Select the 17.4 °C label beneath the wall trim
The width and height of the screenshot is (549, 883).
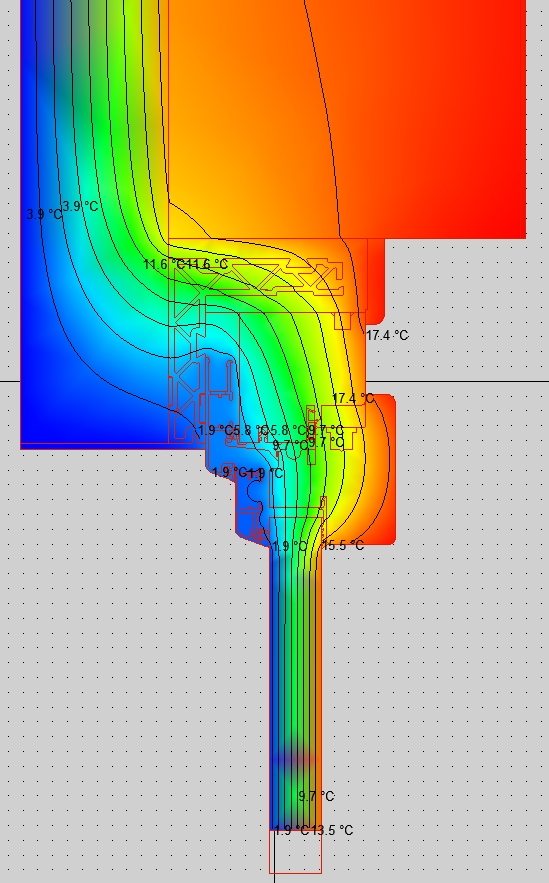[x=387, y=335]
